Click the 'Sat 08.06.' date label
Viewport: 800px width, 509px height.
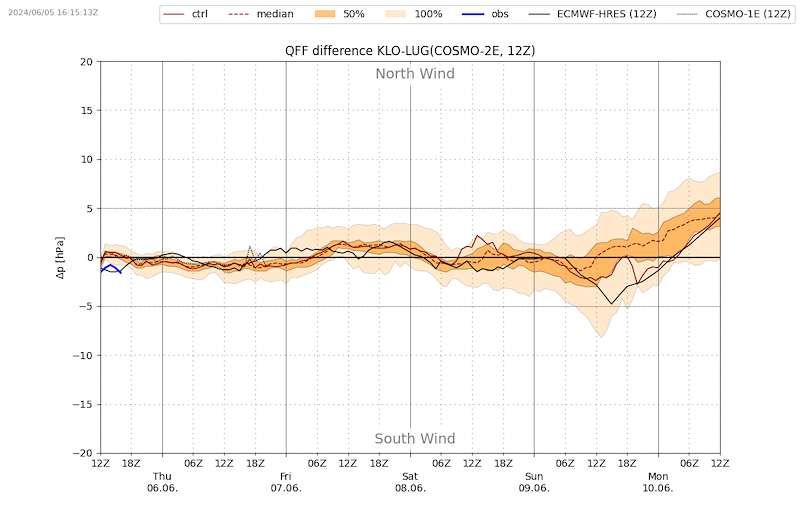click(410, 482)
